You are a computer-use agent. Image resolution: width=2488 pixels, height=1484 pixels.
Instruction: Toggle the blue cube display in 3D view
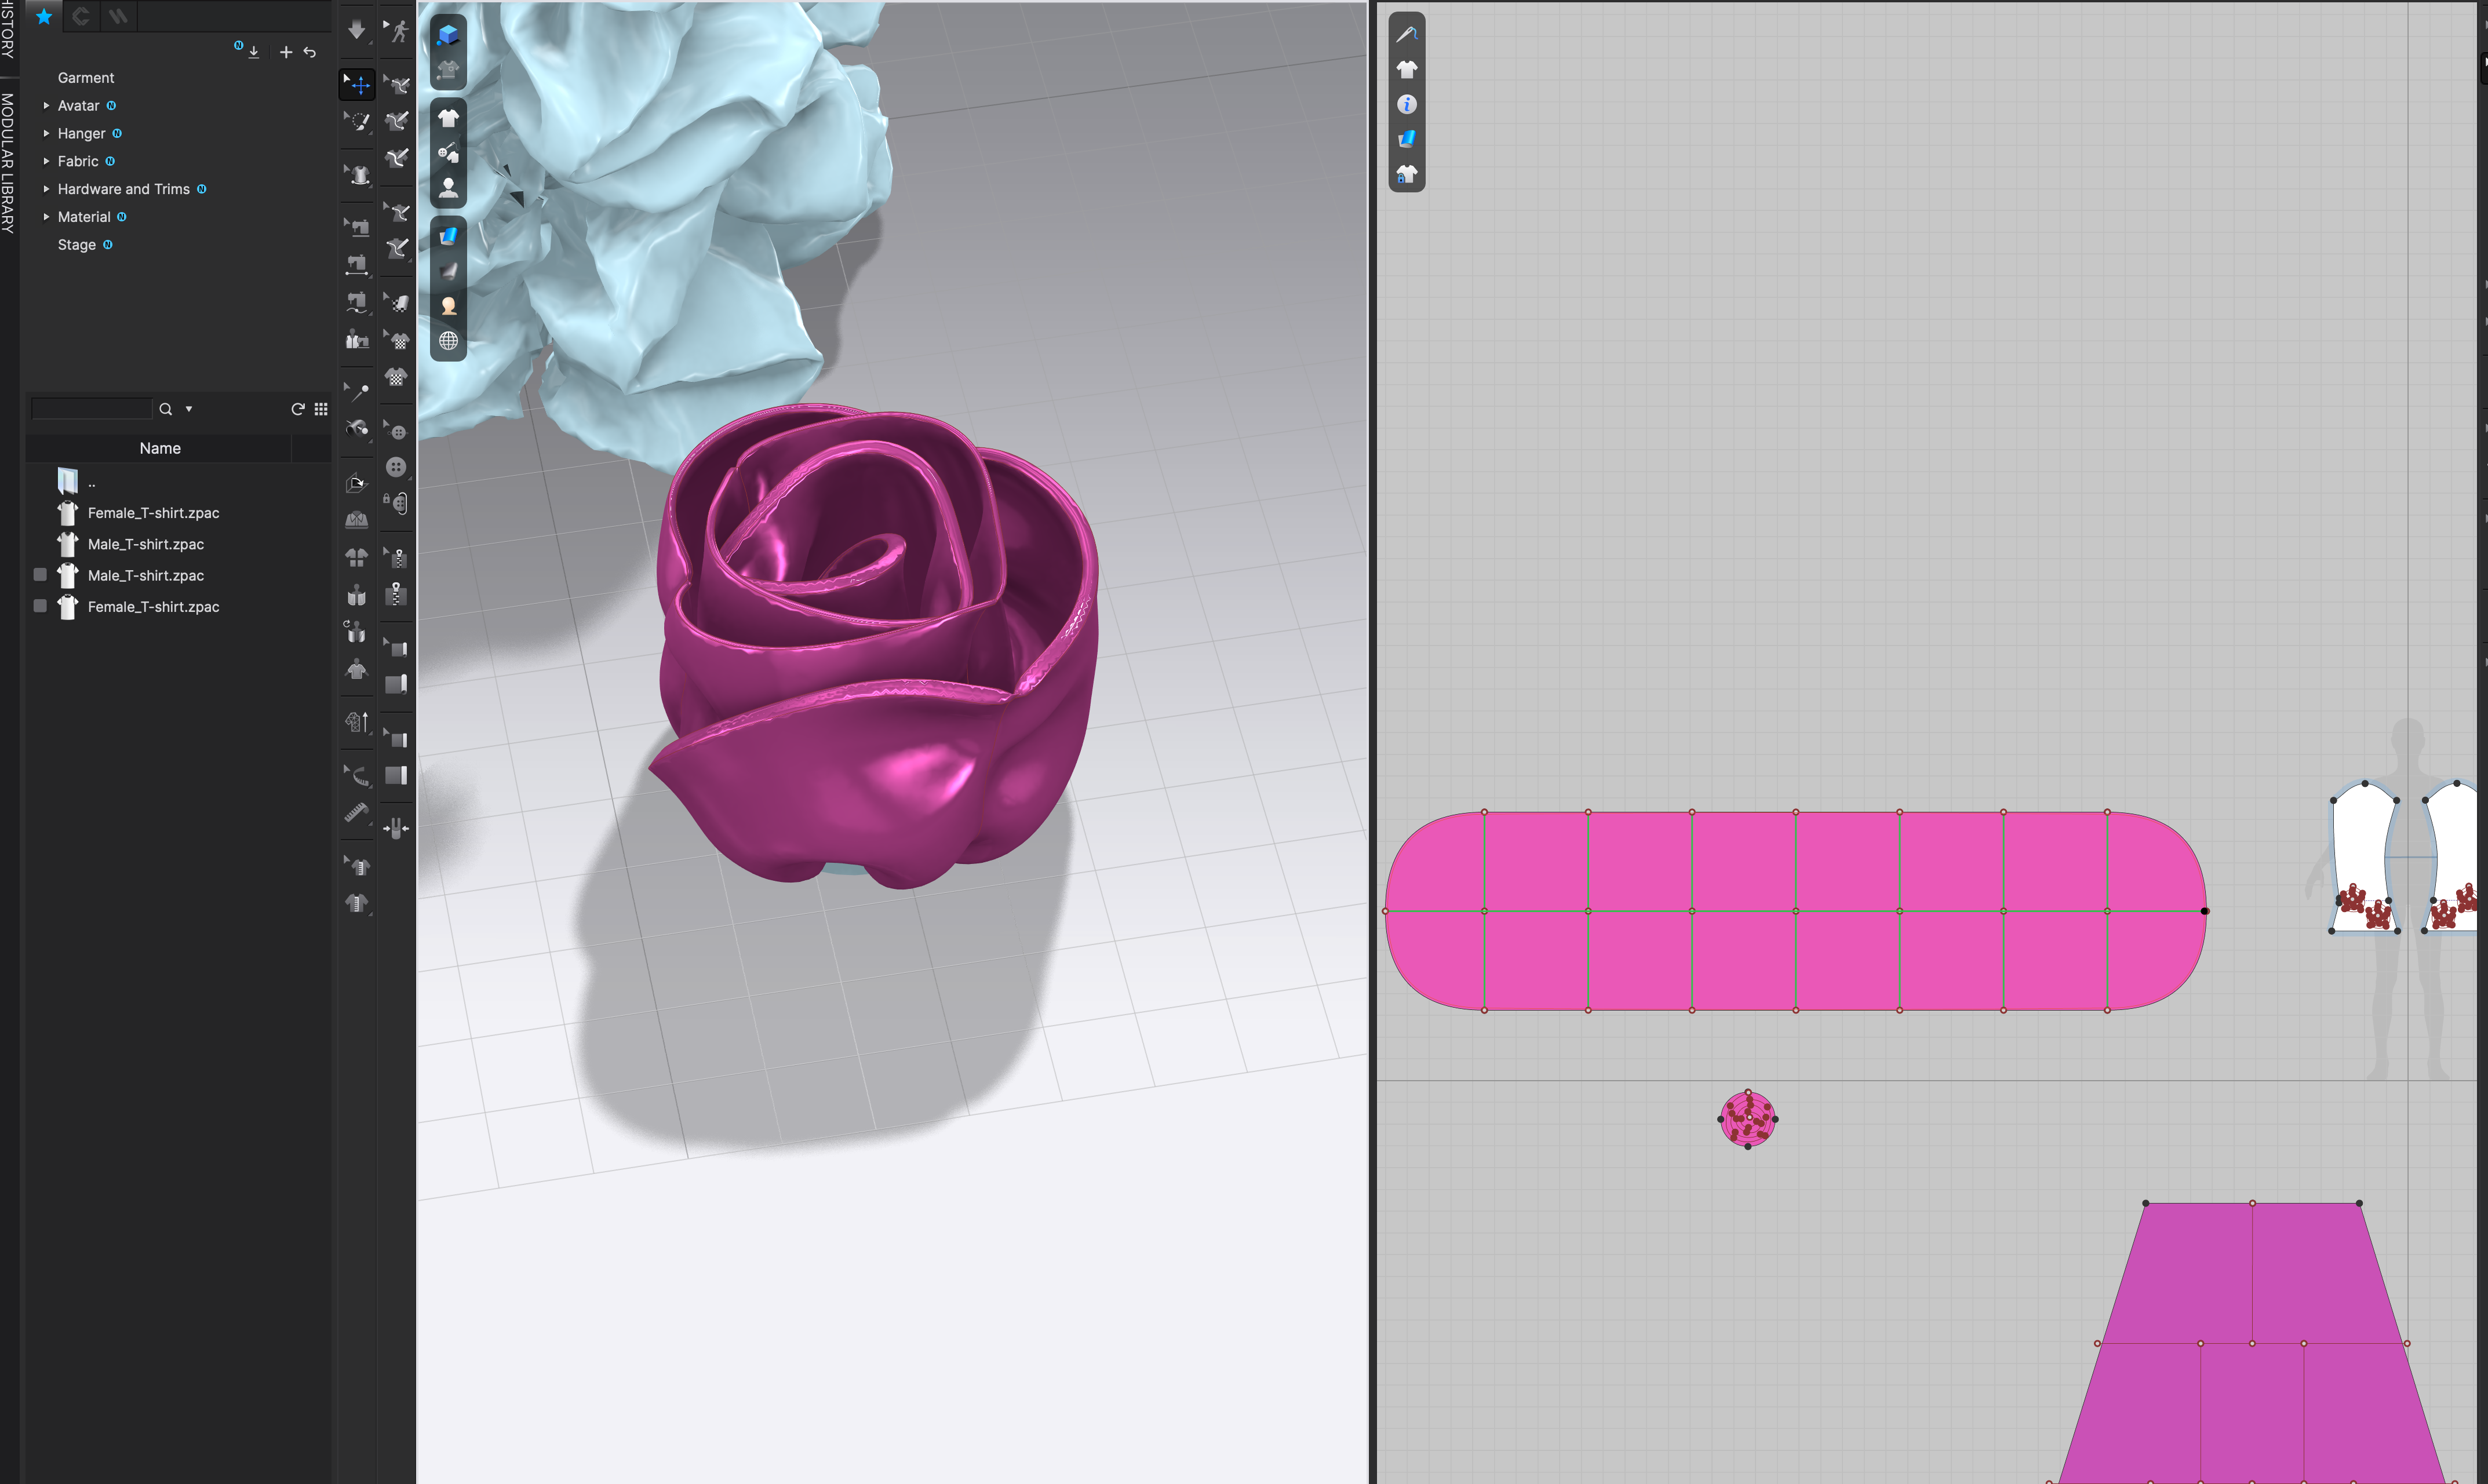coord(448,35)
